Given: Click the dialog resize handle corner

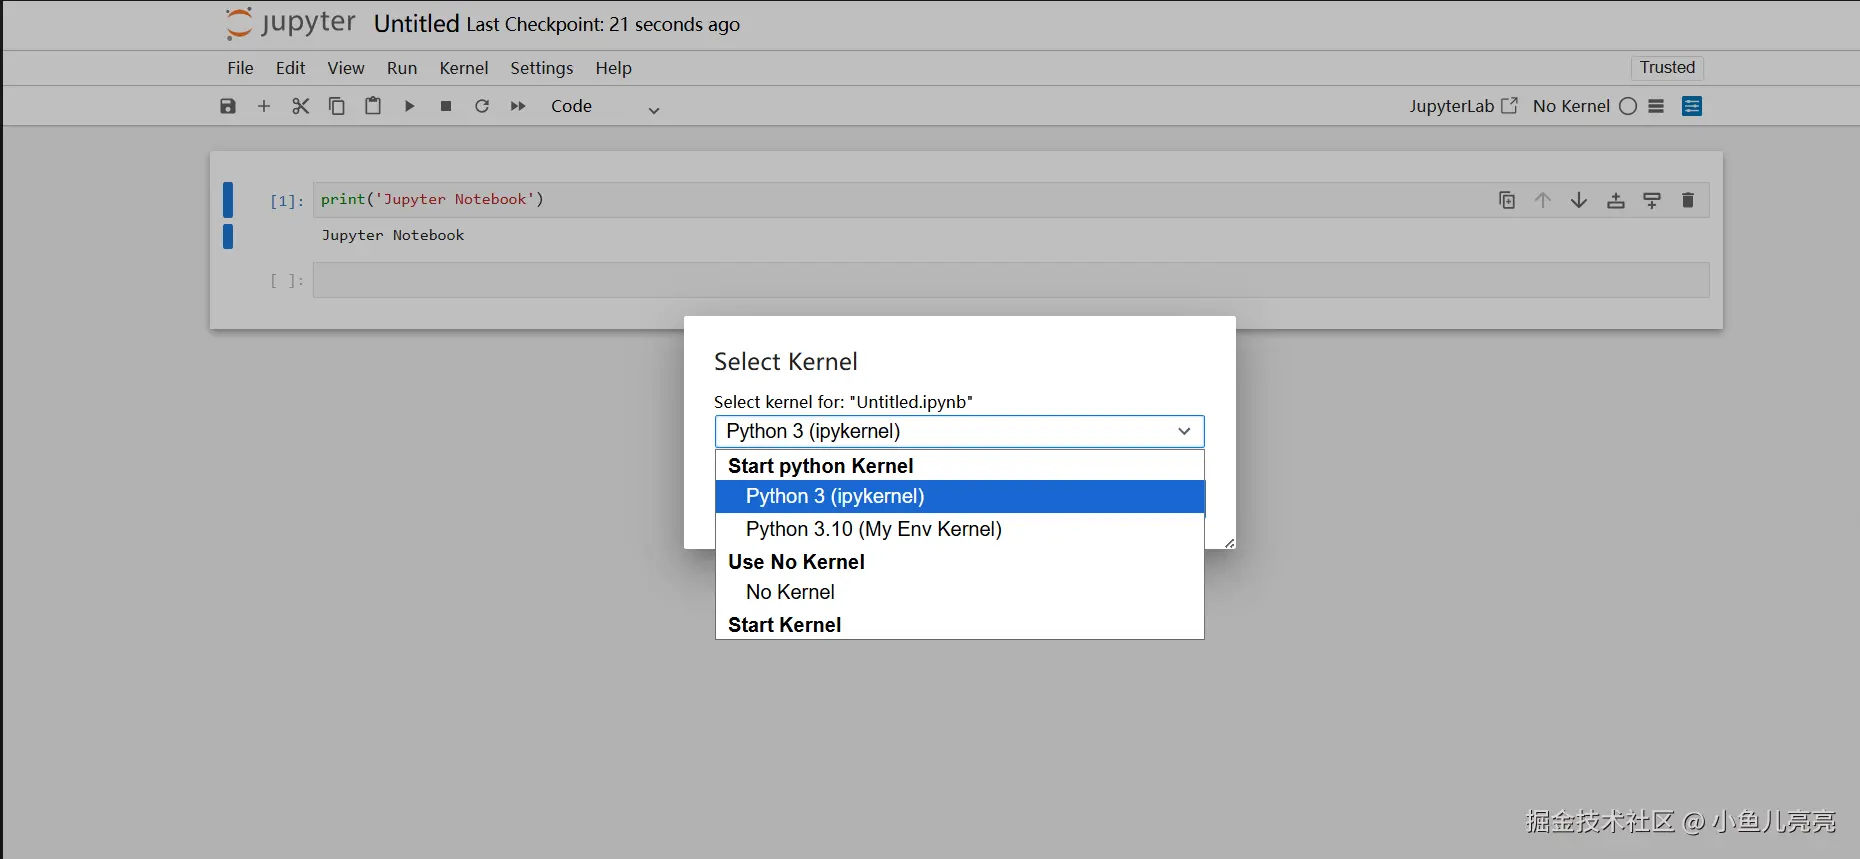Looking at the screenshot, I should click(x=1229, y=543).
